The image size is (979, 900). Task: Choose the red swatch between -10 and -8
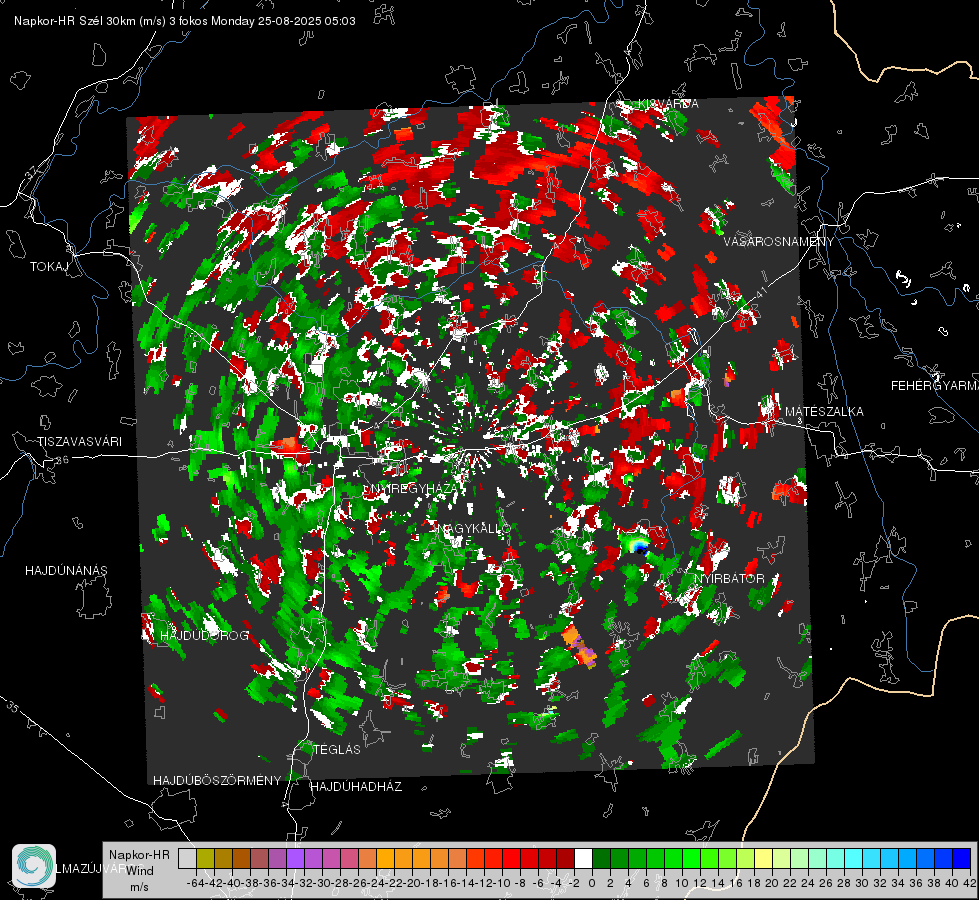click(511, 858)
